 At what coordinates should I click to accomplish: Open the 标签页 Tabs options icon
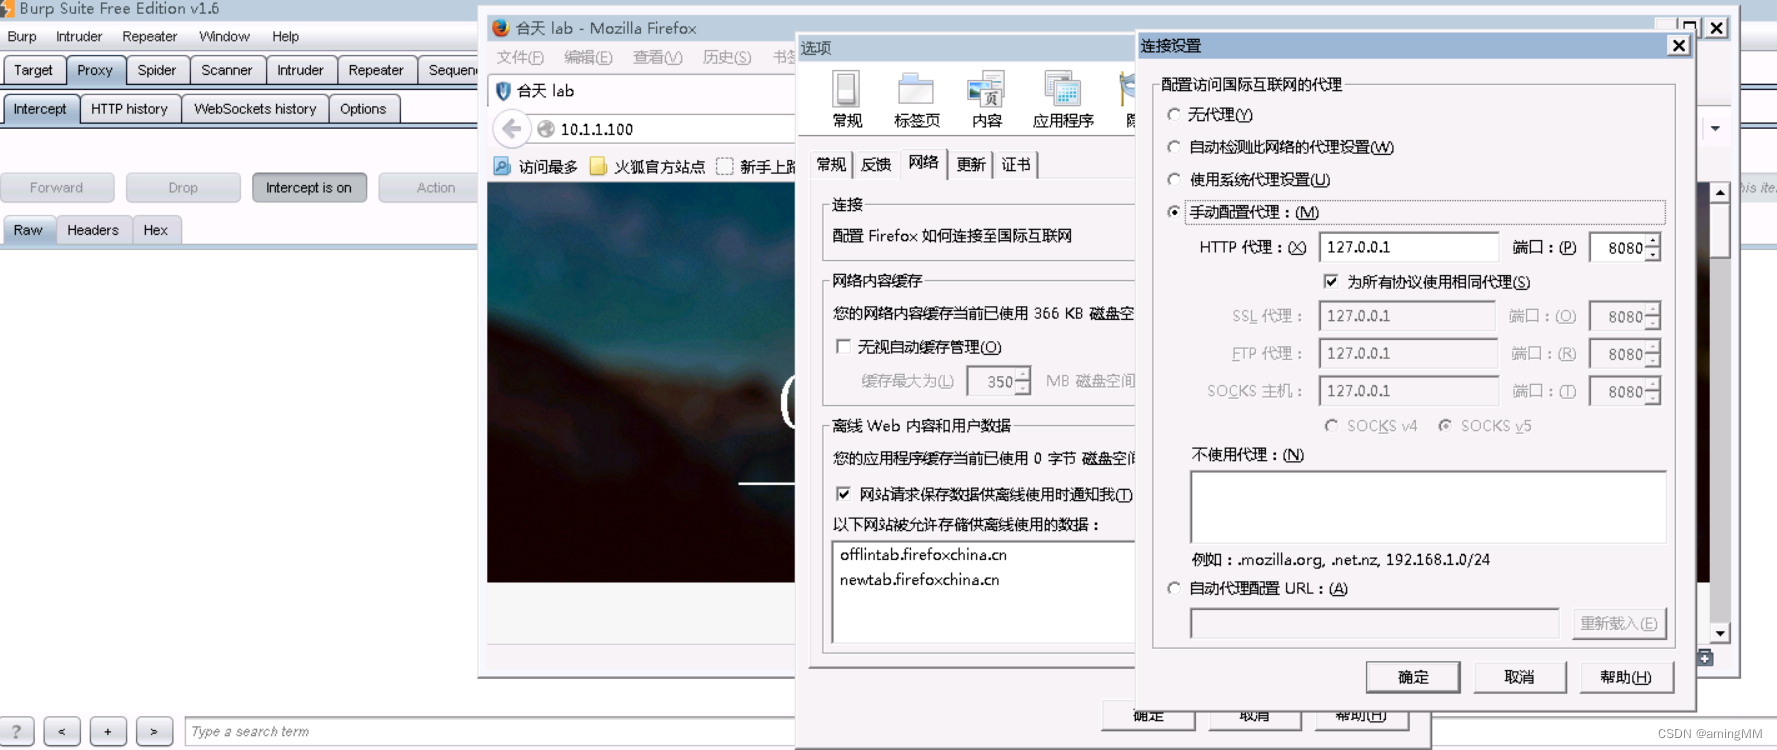click(916, 99)
